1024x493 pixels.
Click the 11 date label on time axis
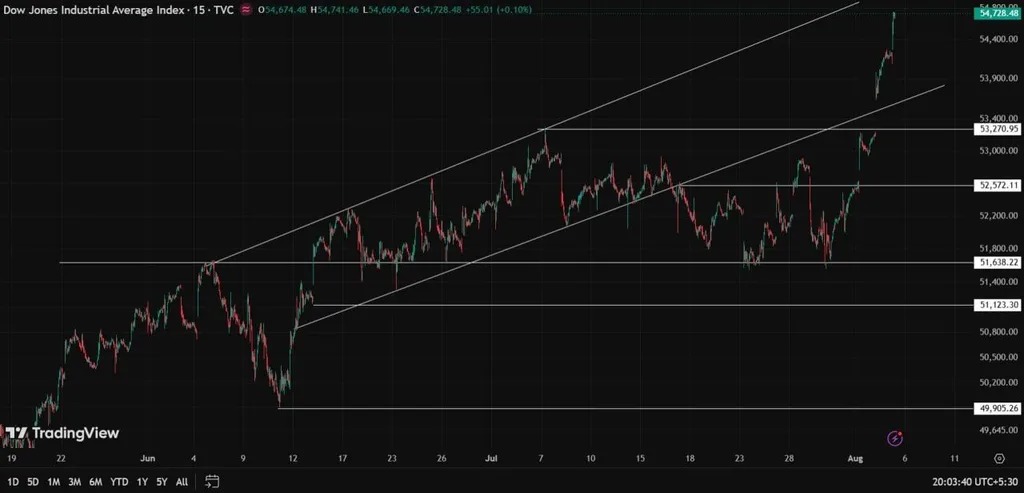coord(954,458)
